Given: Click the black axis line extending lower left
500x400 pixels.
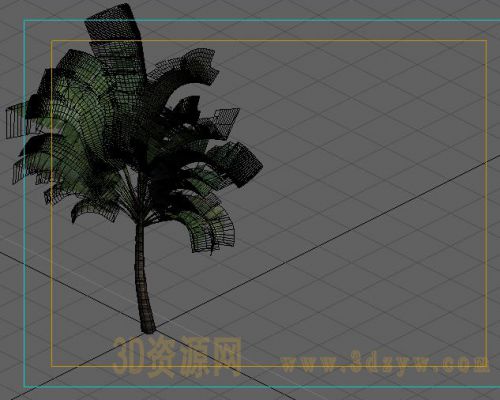Looking at the screenshot, I should click(x=73, y=367).
